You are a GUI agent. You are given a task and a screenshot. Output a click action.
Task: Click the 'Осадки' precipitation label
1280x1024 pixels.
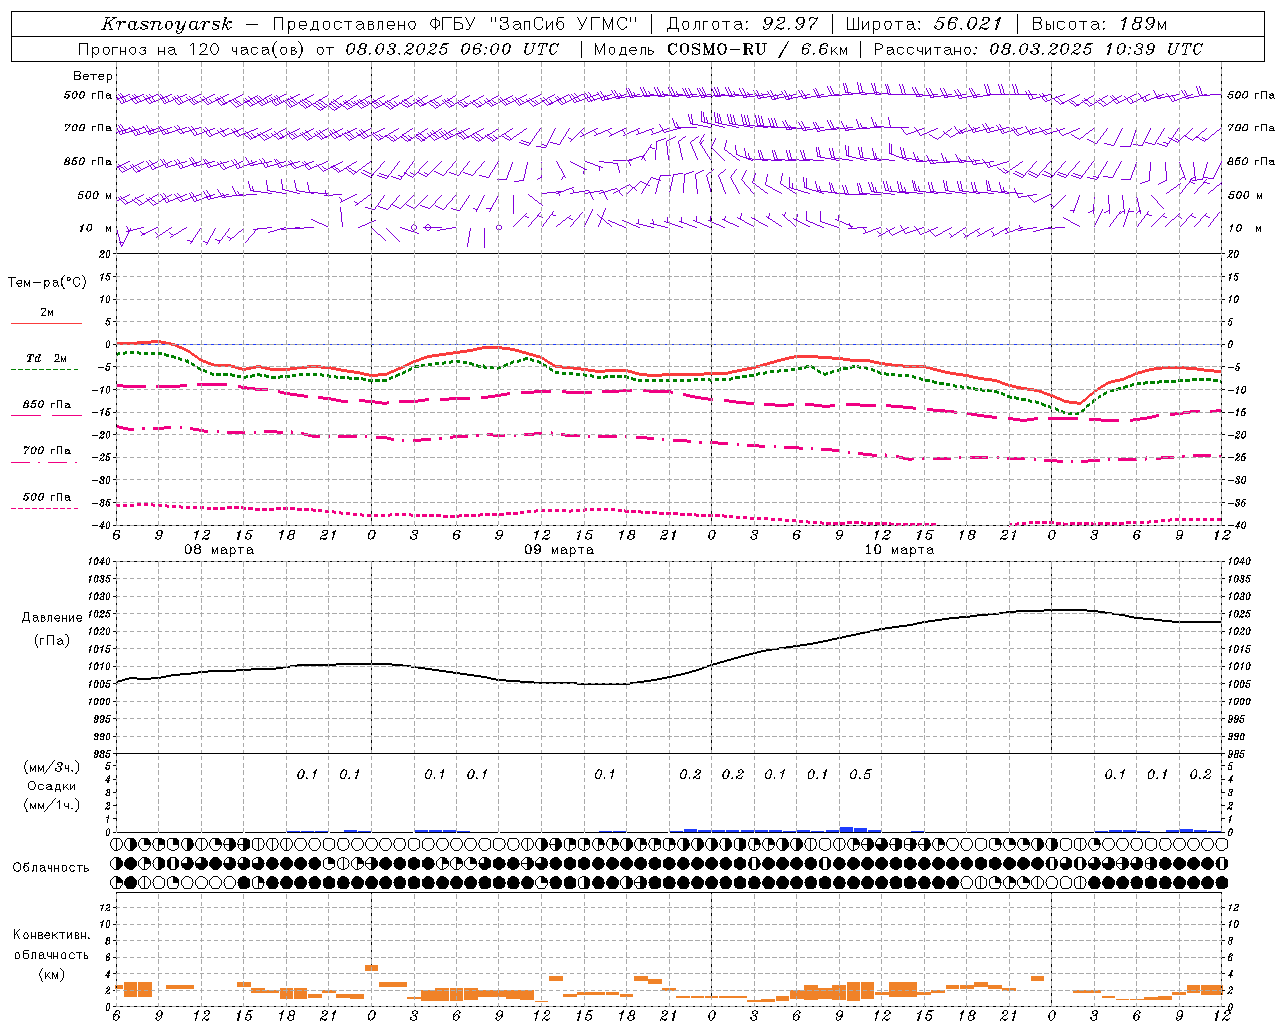coord(52,786)
